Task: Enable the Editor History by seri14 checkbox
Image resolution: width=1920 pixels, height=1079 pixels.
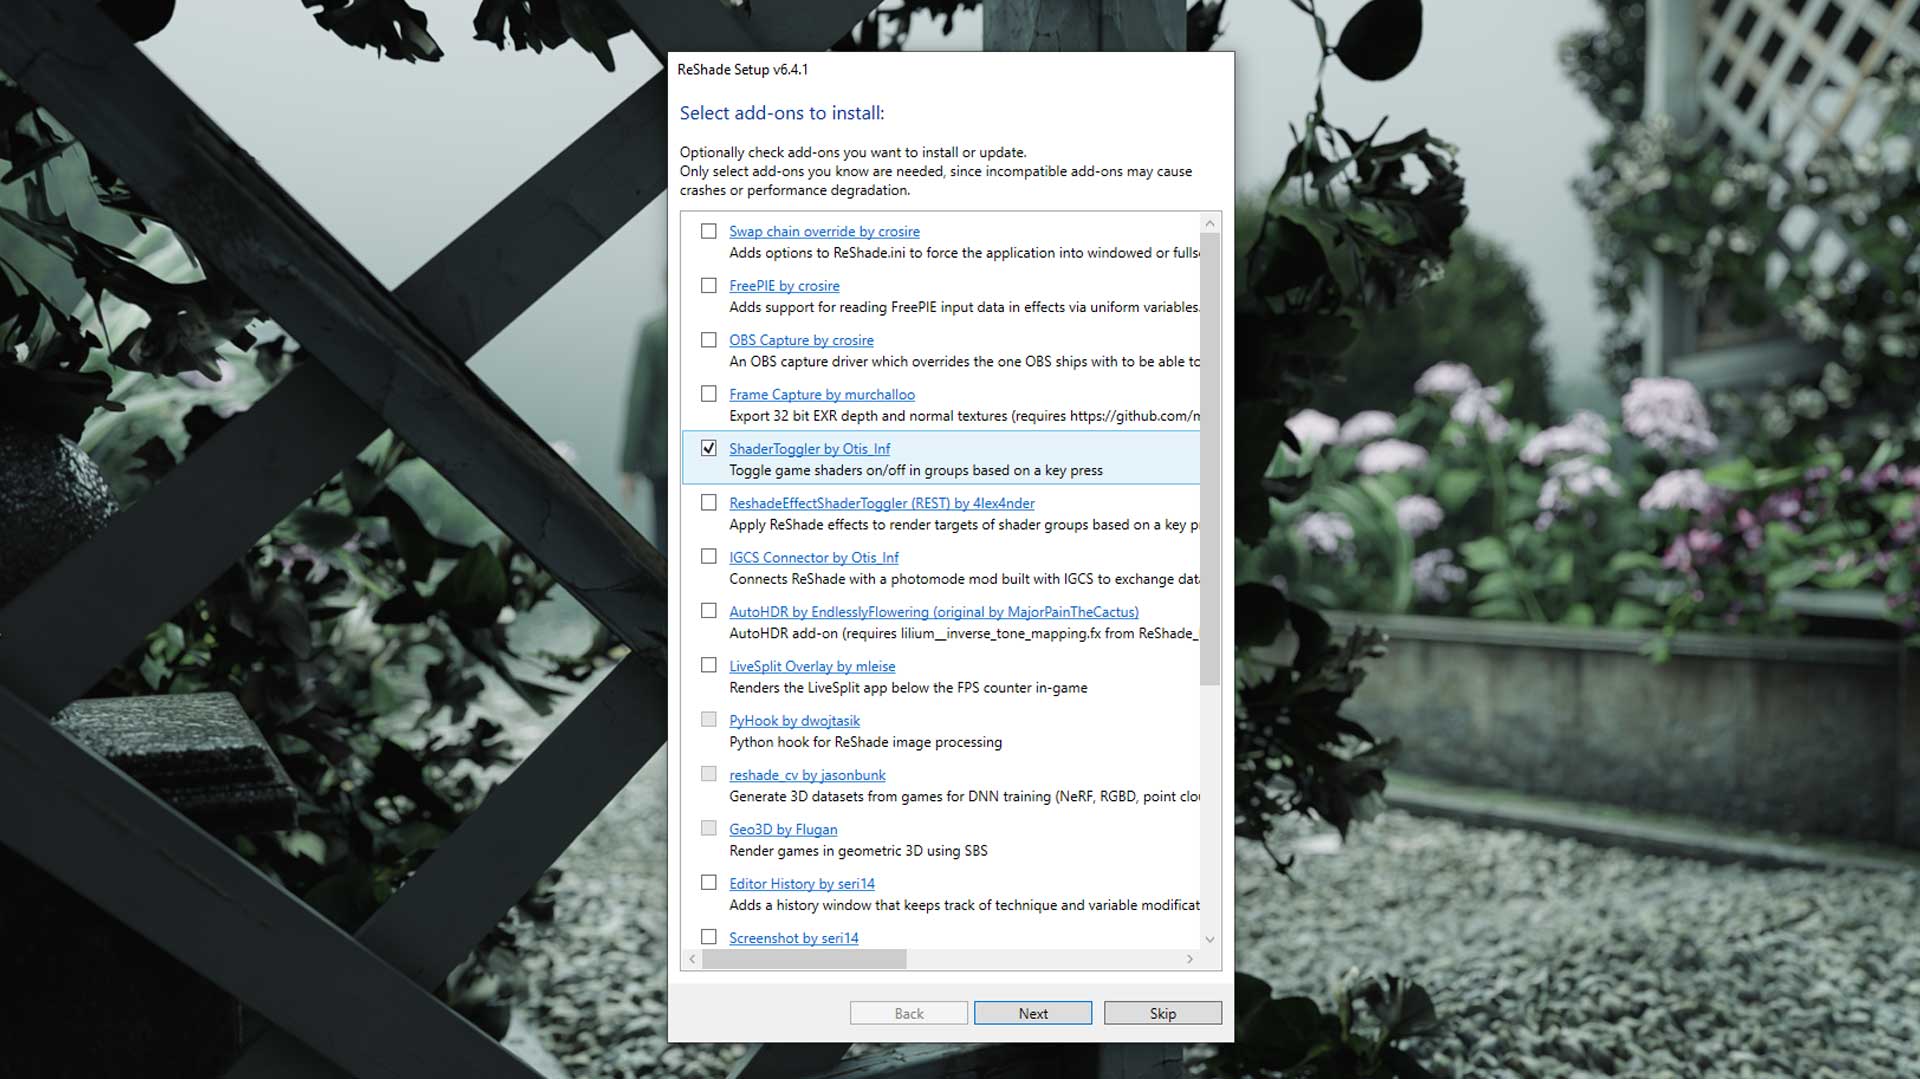Action: (709, 883)
